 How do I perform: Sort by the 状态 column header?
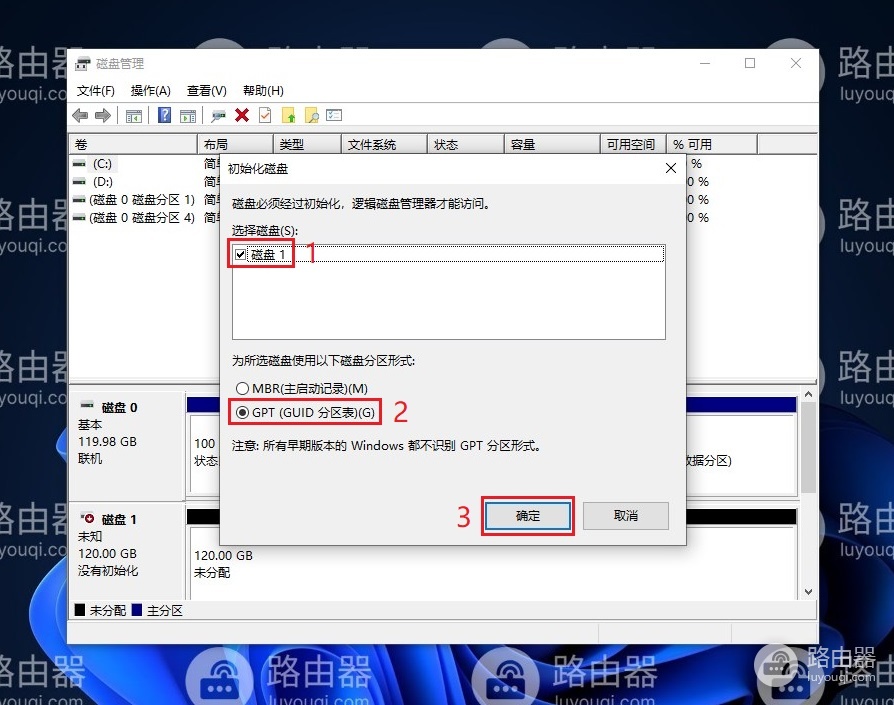(465, 144)
